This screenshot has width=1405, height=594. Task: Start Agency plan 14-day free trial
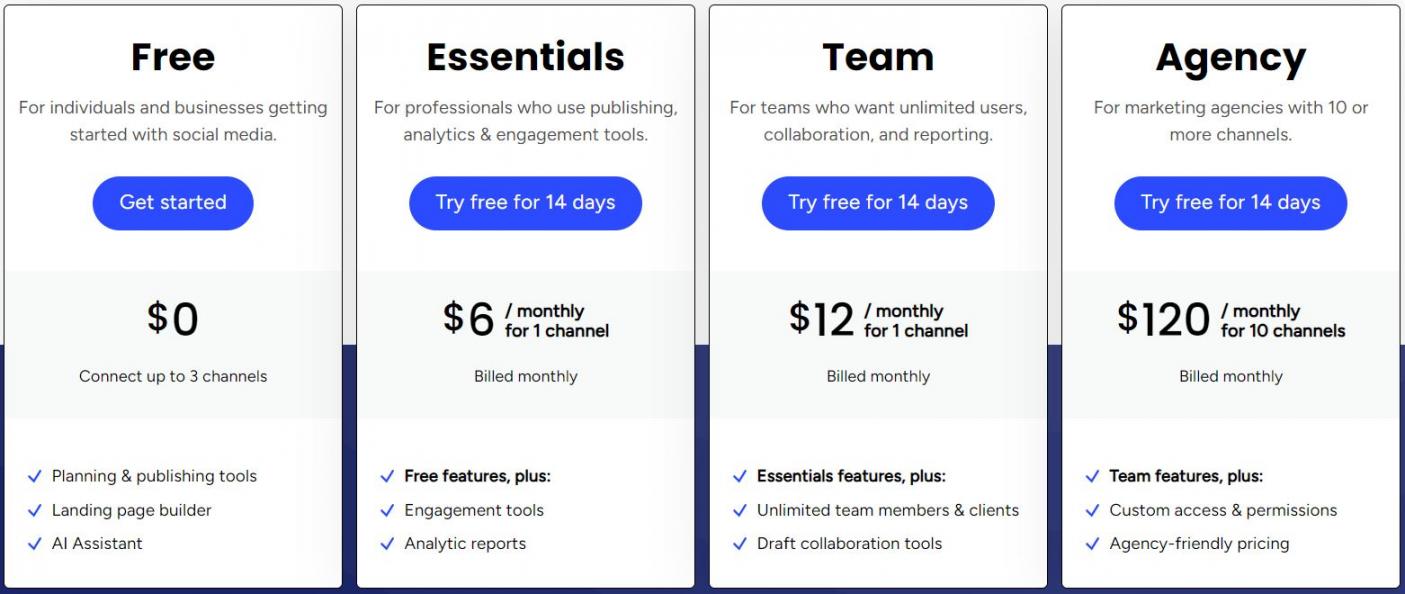1230,203
